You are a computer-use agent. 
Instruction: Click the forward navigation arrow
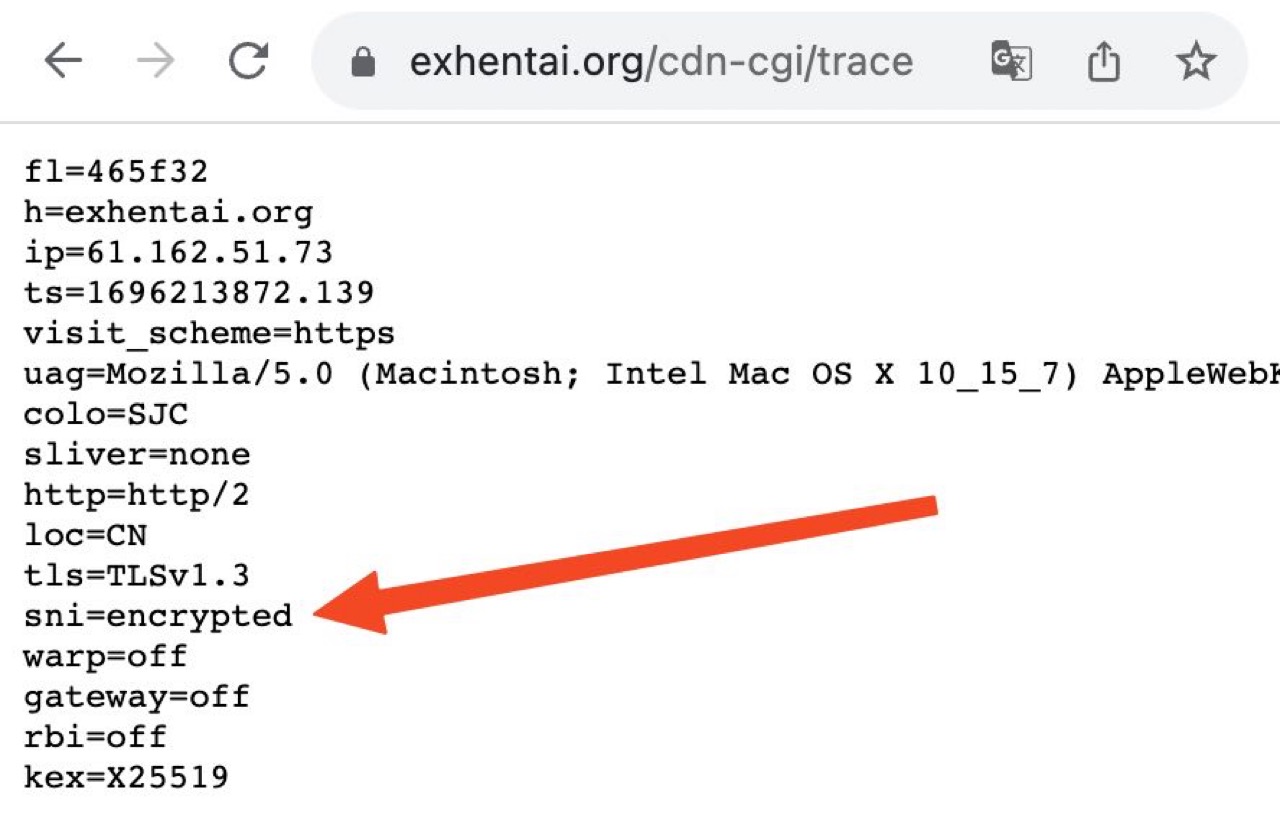pos(155,63)
